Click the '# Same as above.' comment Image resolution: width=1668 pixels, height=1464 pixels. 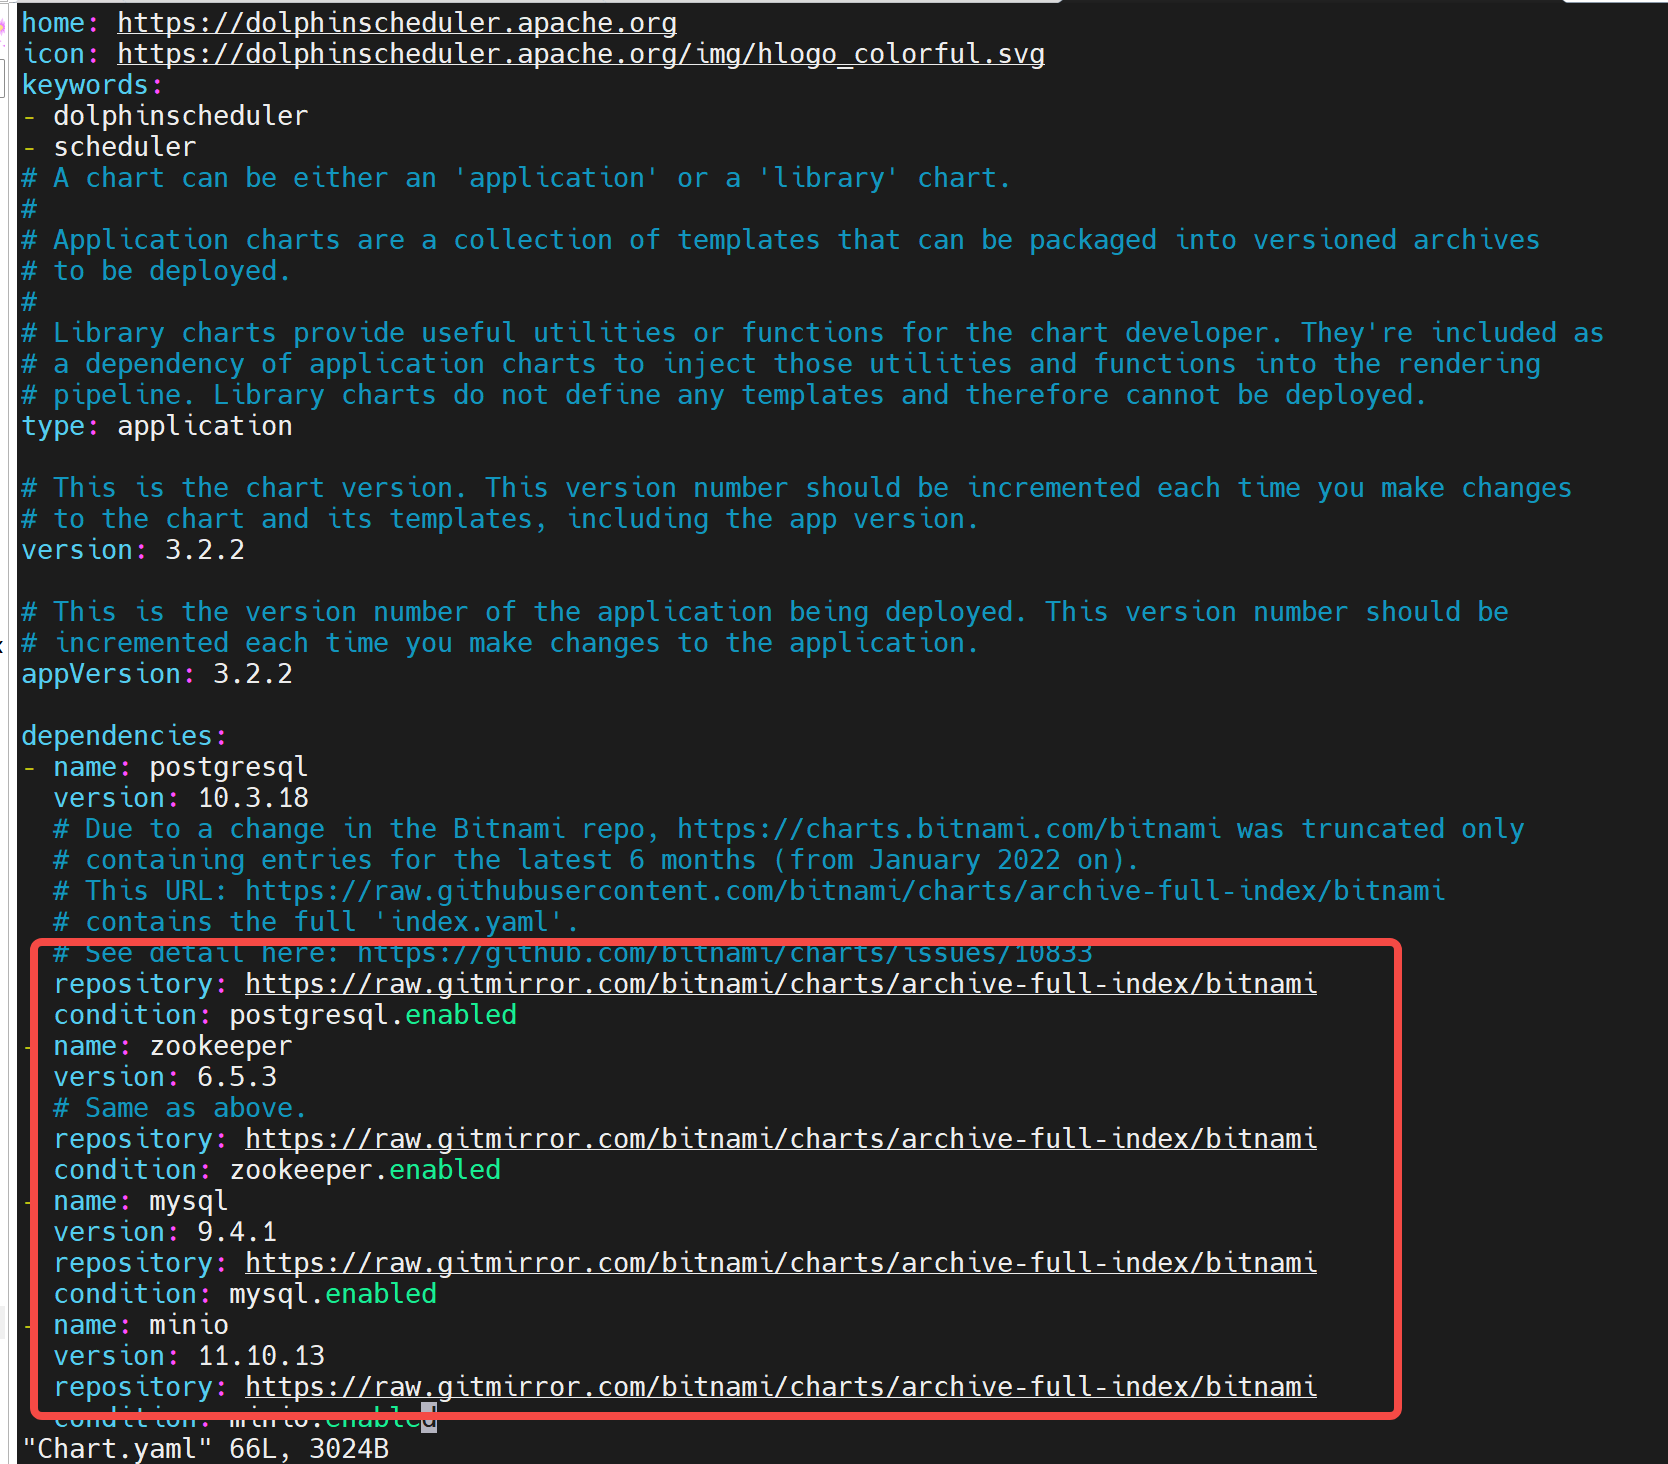180,1108
